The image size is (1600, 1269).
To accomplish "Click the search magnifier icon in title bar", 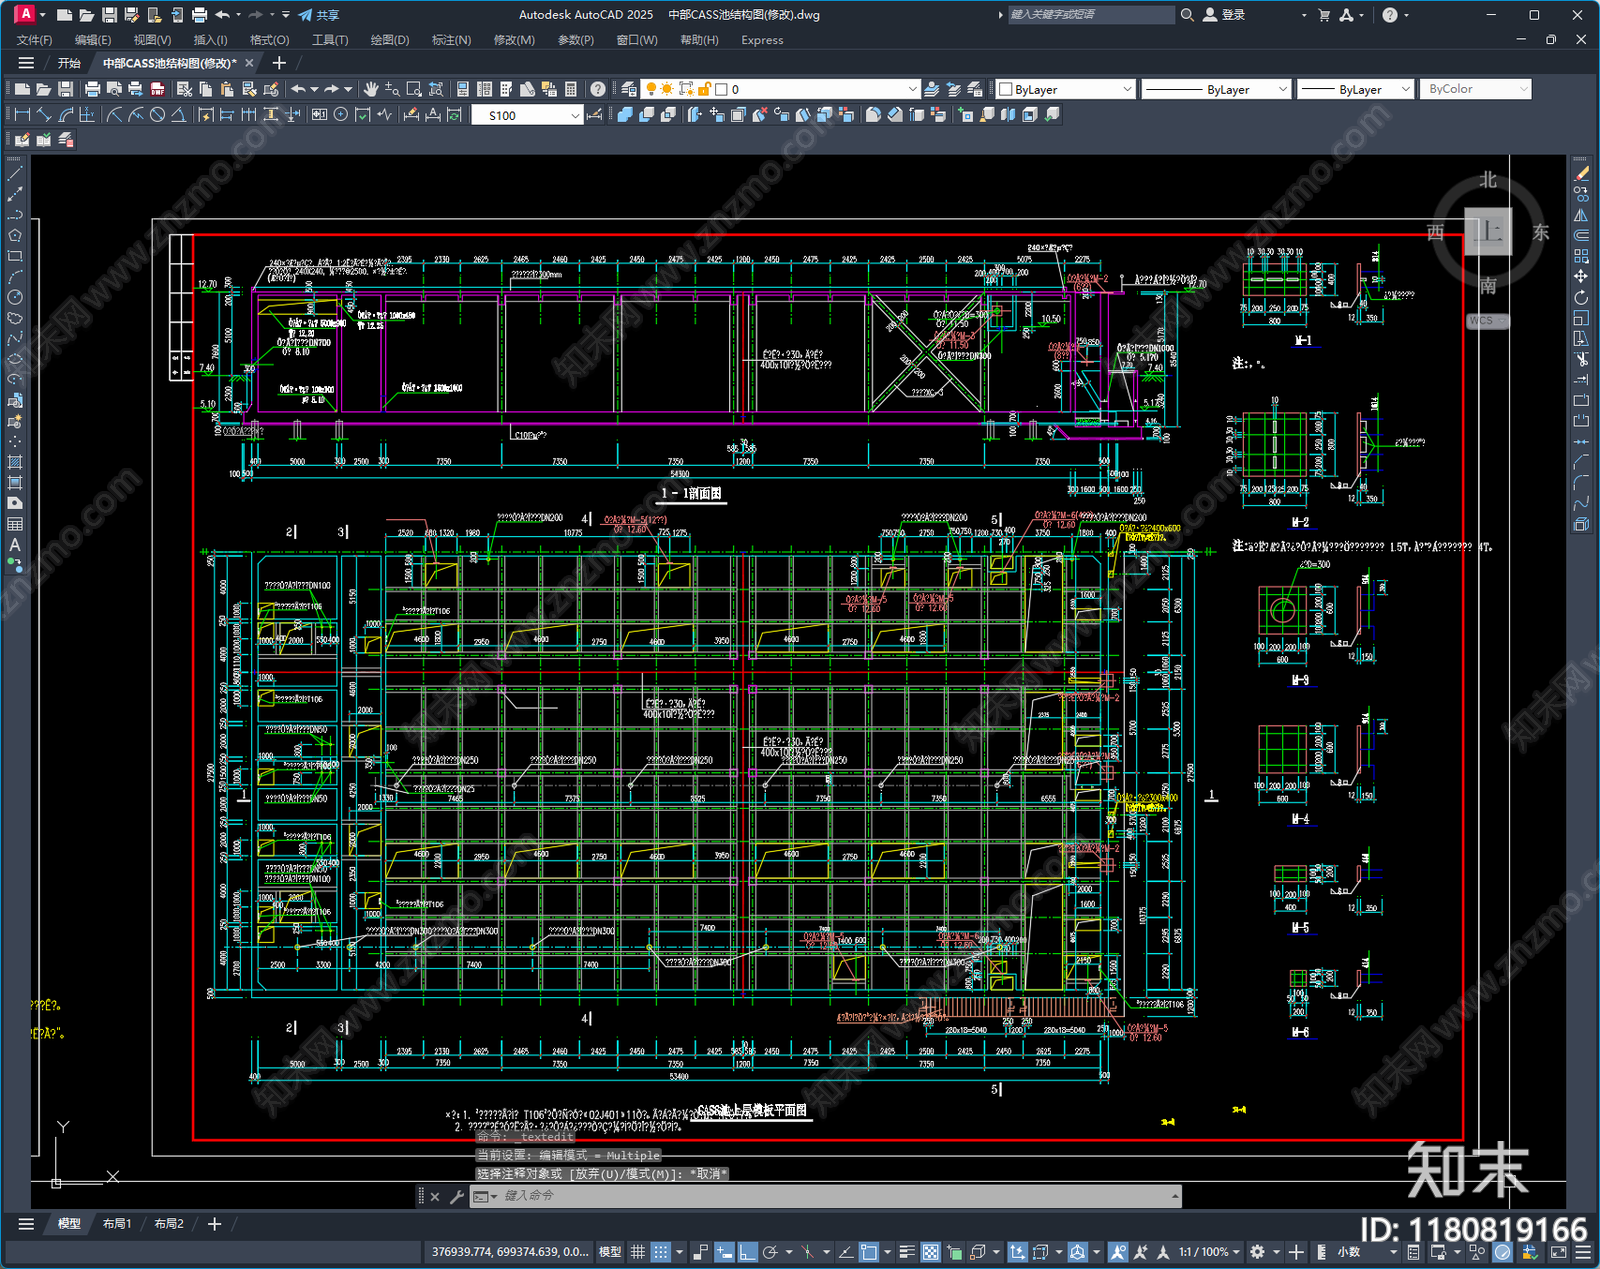I will click(1187, 15).
